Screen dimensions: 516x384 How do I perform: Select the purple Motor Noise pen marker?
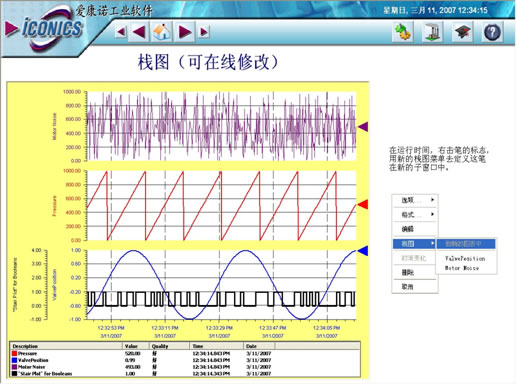tap(363, 127)
